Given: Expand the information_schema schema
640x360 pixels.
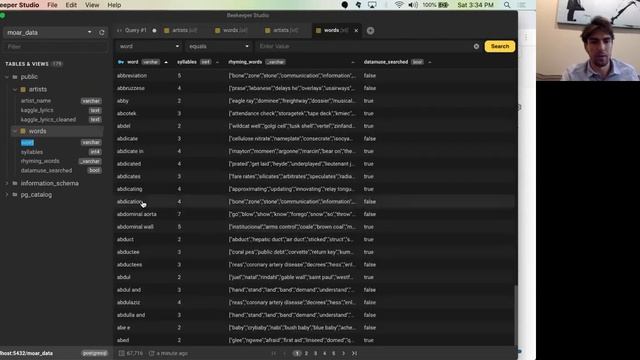Looking at the screenshot, I should [7, 183].
